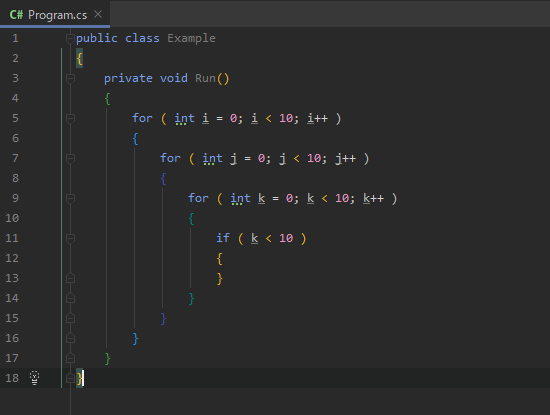The width and height of the screenshot is (550, 415).
Task: Click the closing brace on line 15
Action: 163,319
